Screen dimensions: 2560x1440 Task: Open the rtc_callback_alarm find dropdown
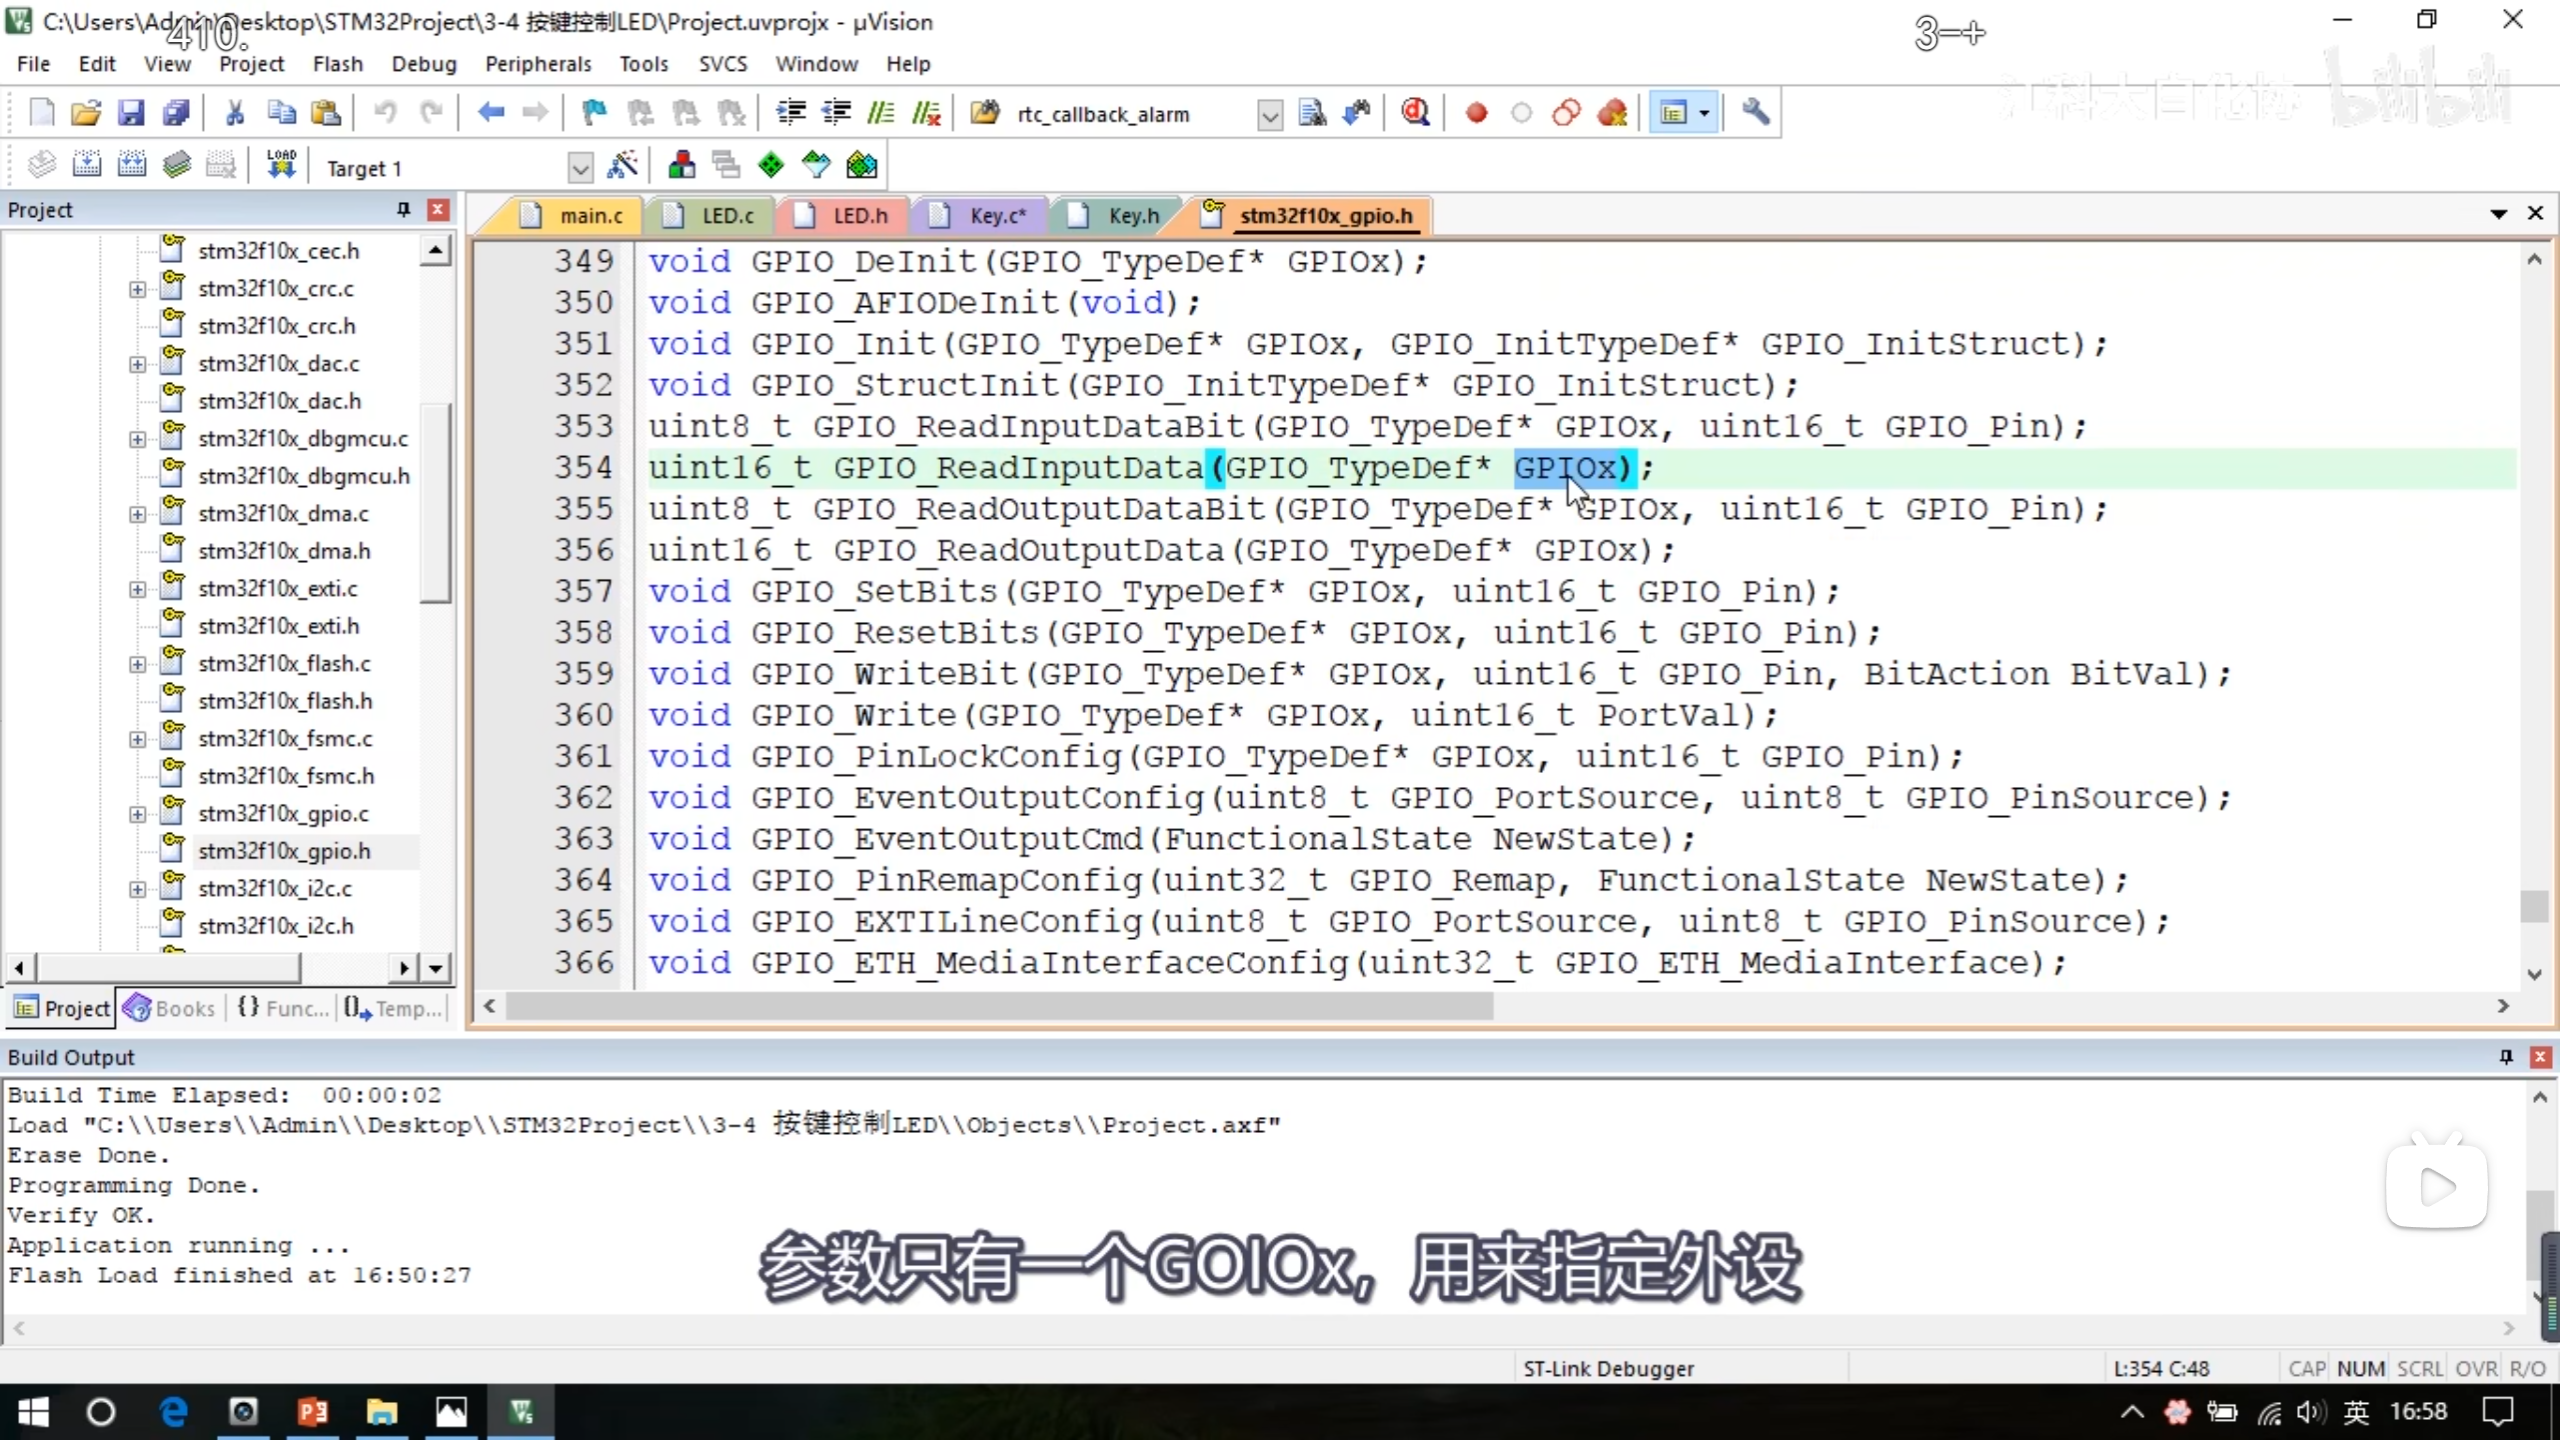(1269, 115)
